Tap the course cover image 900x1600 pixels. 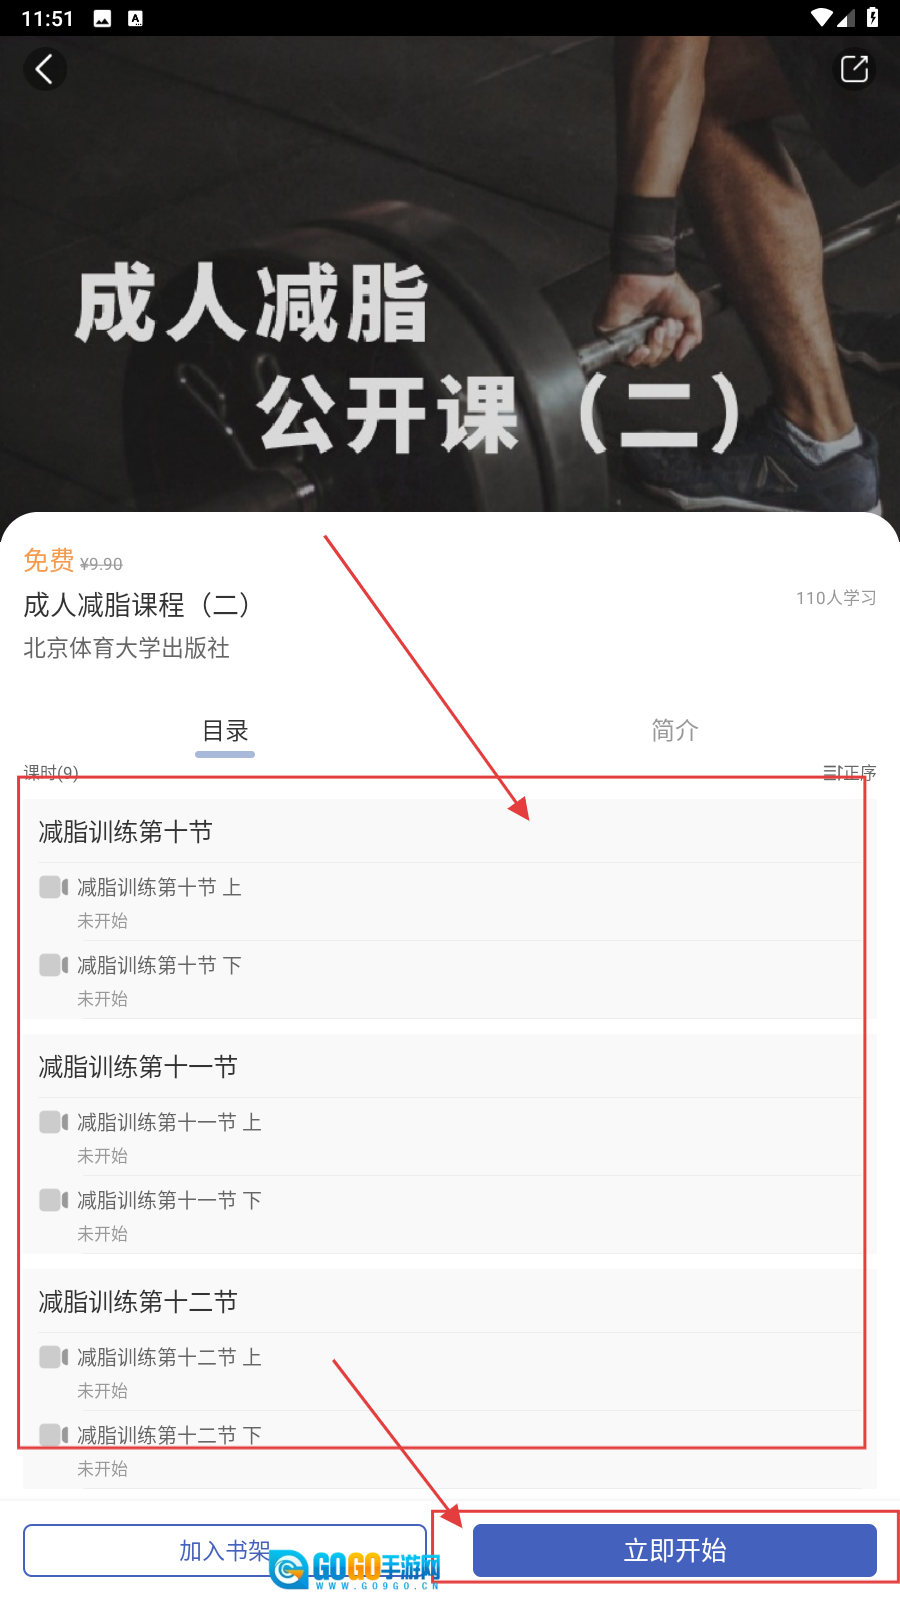coord(450,275)
